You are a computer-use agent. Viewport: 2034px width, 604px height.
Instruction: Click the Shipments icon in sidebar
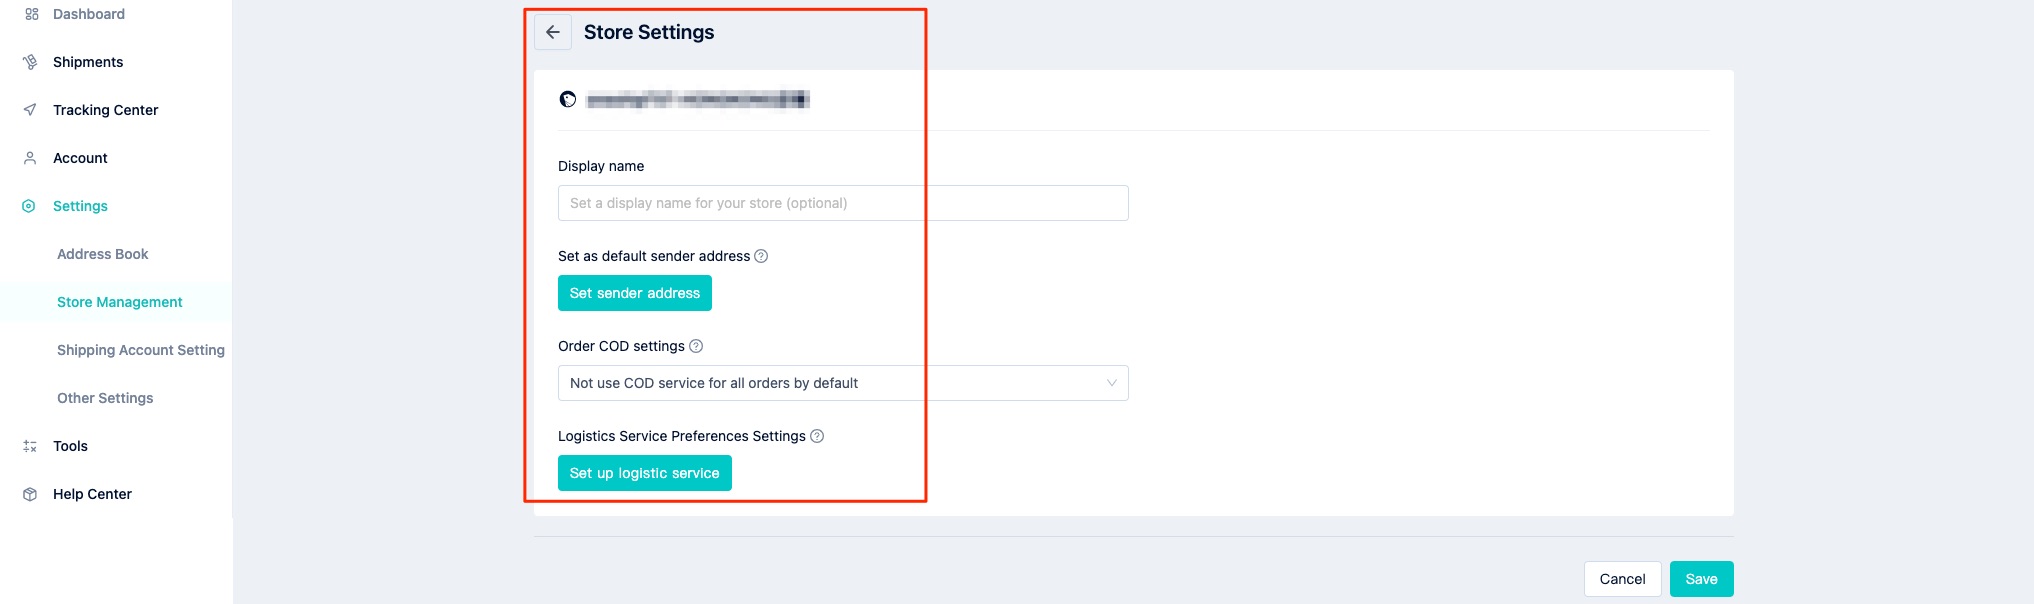click(x=30, y=62)
